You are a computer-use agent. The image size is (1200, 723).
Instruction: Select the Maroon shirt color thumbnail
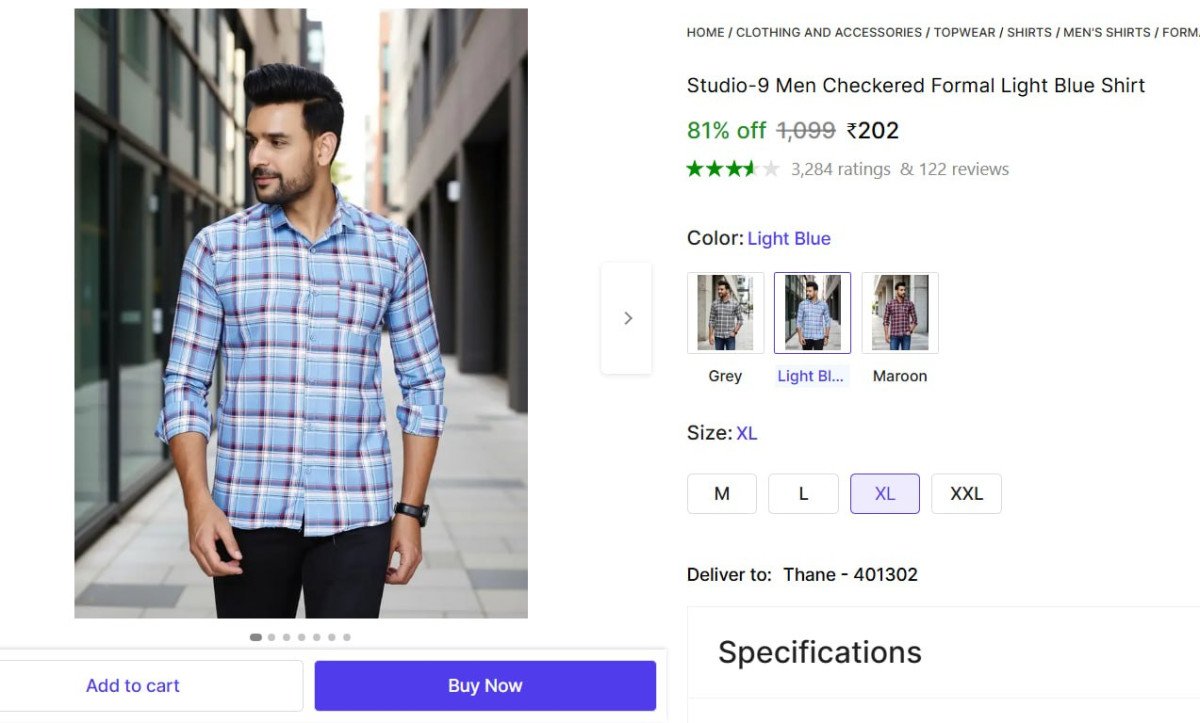point(899,311)
